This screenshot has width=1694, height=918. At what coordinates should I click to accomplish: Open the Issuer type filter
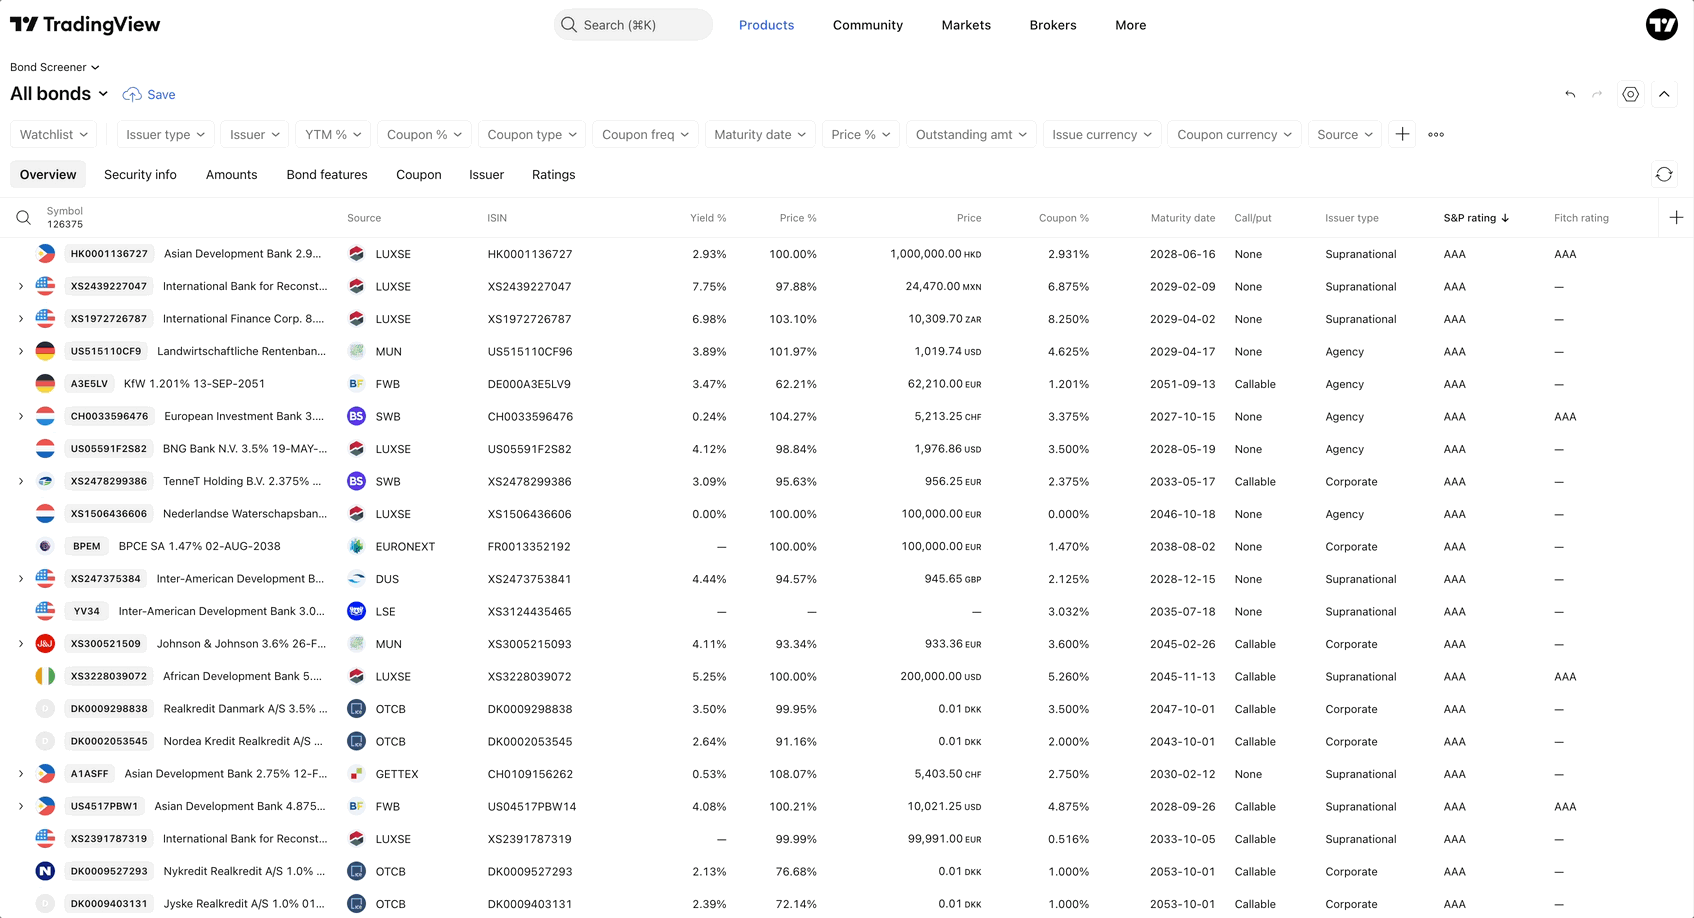tap(165, 134)
